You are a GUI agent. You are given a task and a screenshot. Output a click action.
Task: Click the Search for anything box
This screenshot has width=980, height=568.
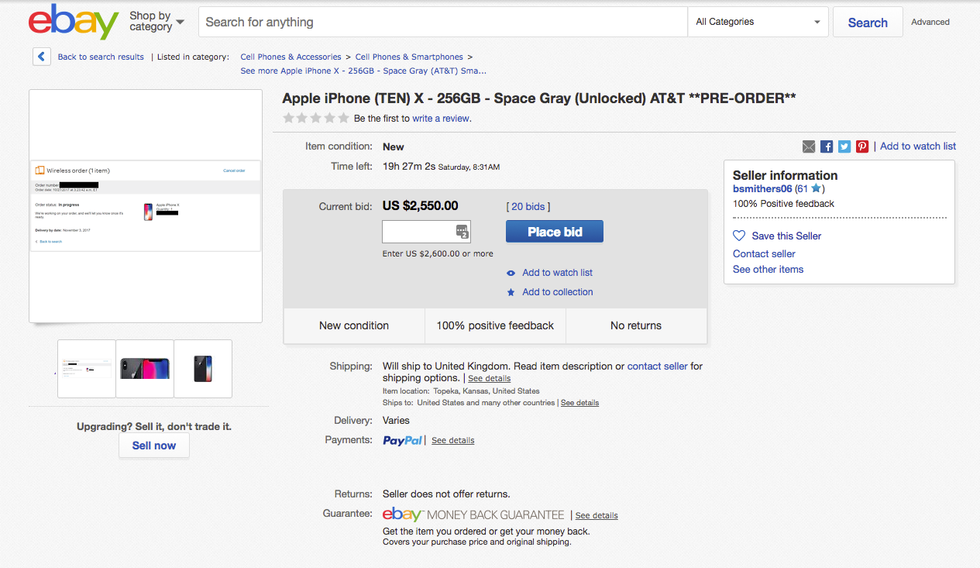click(x=442, y=22)
